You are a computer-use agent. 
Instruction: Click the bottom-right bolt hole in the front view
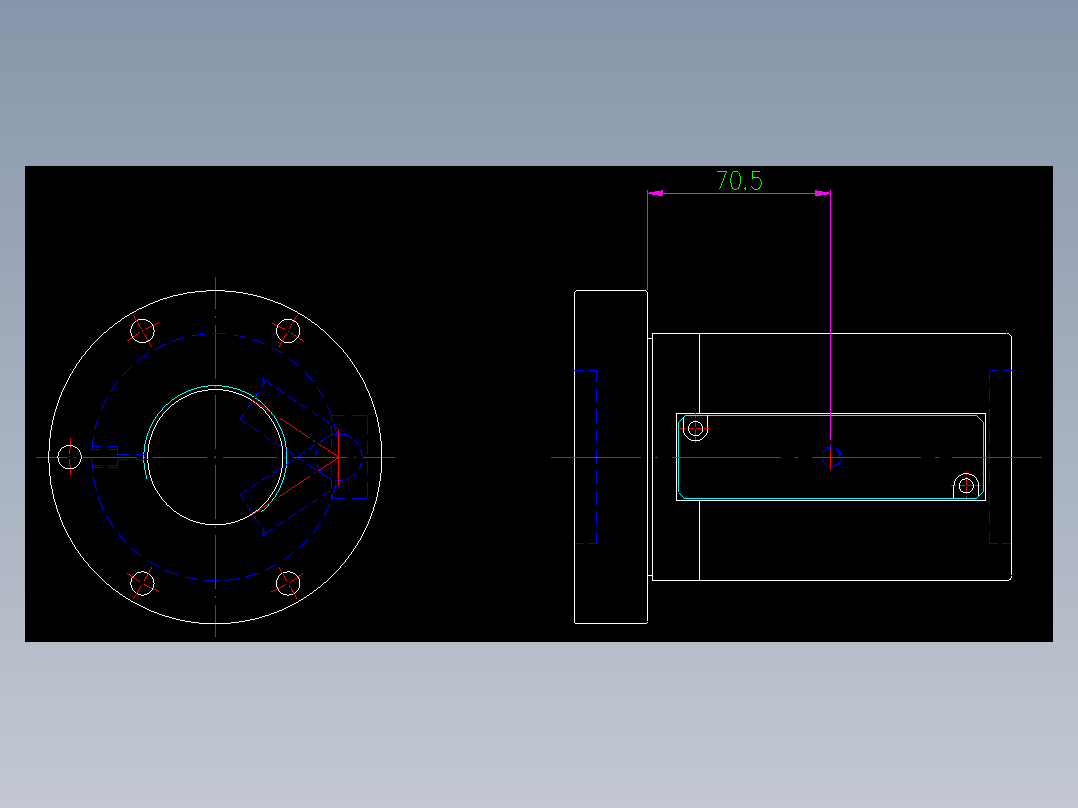(287, 581)
